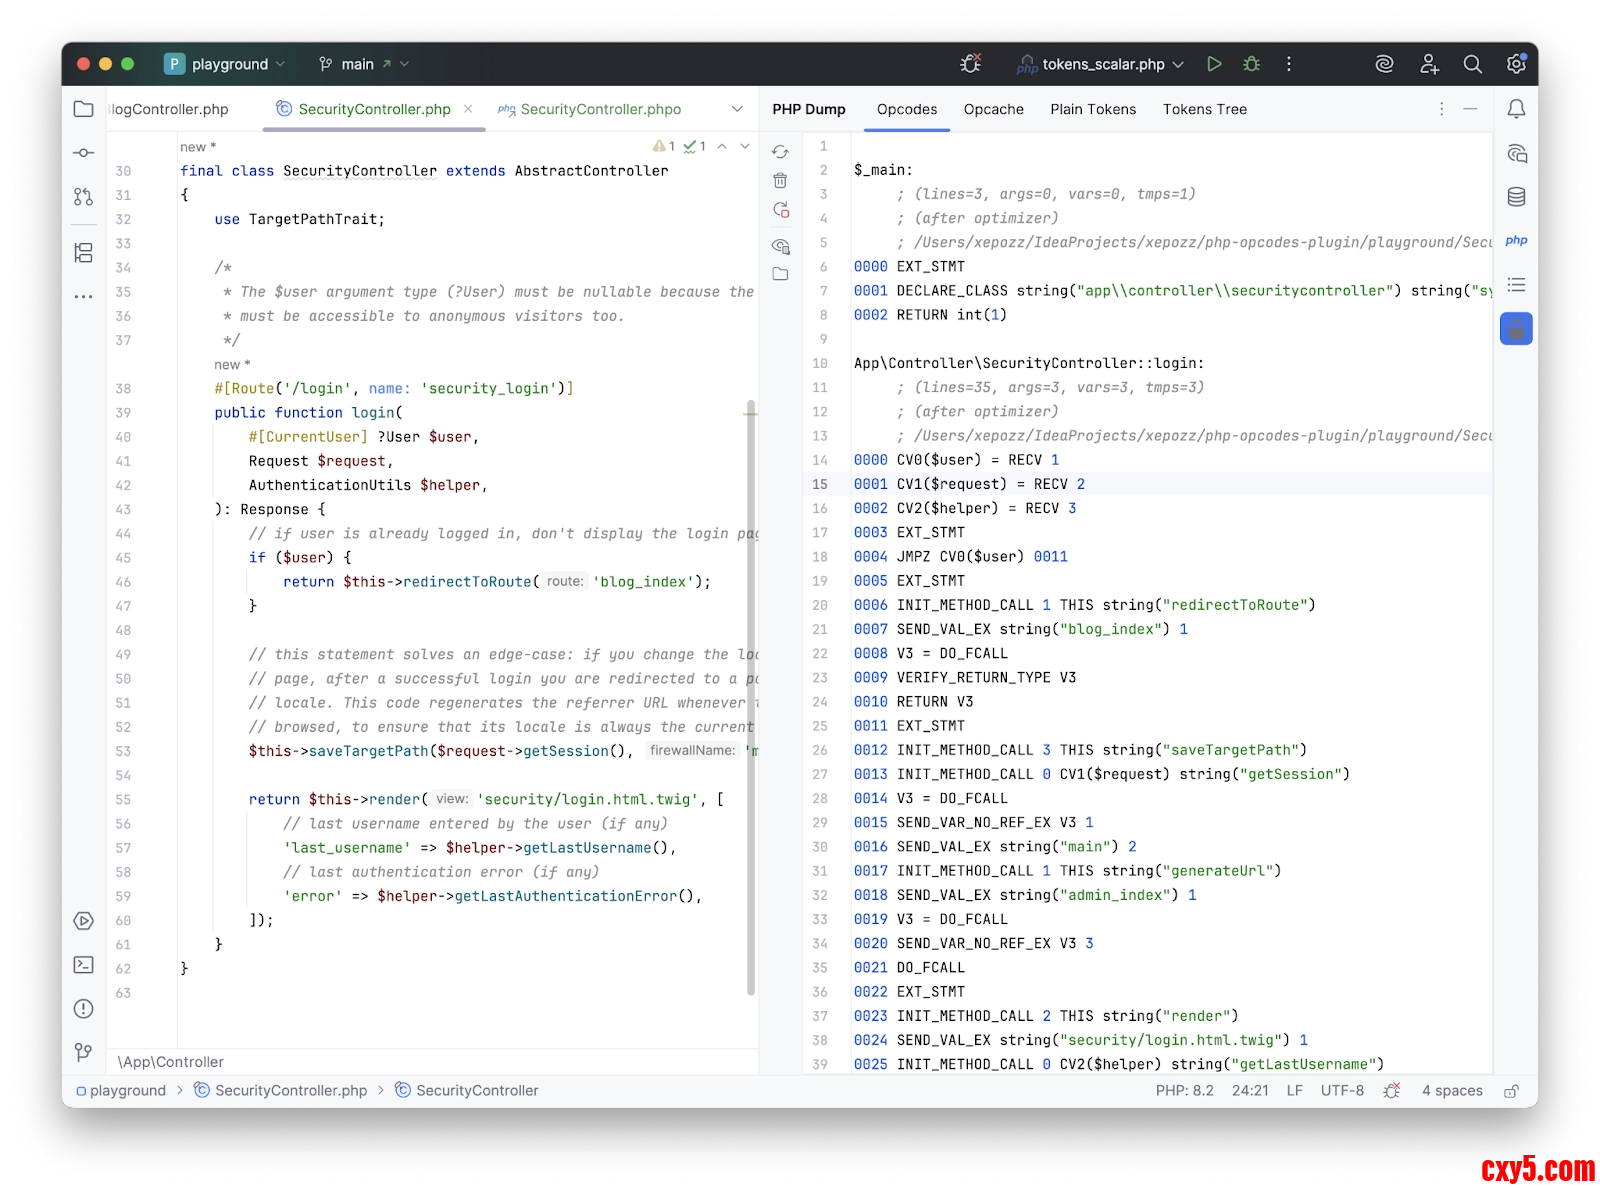Run tokens_scalar.php with the green play icon
Screen dimensions: 1600x1189
click(x=1214, y=64)
